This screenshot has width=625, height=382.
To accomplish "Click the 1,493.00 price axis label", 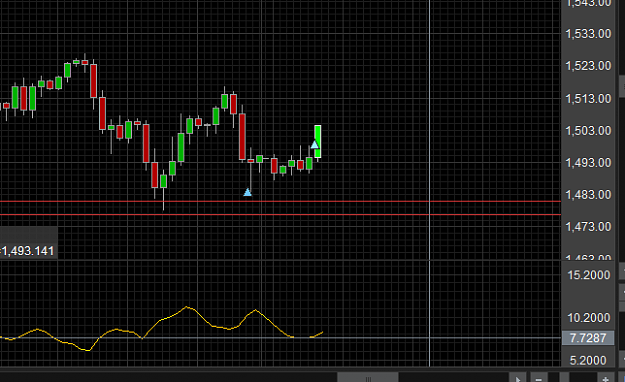I will 588,163.
